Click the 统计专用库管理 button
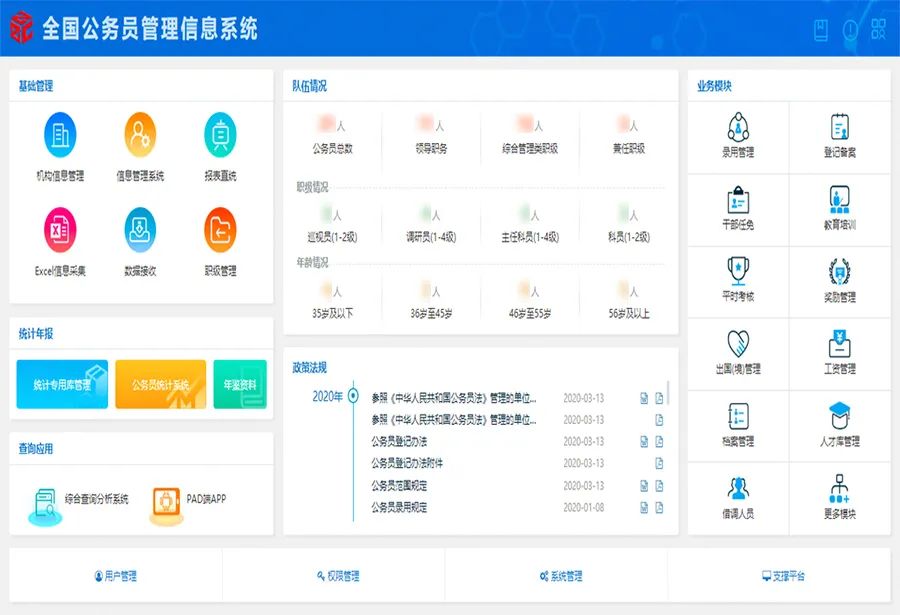 (62, 385)
